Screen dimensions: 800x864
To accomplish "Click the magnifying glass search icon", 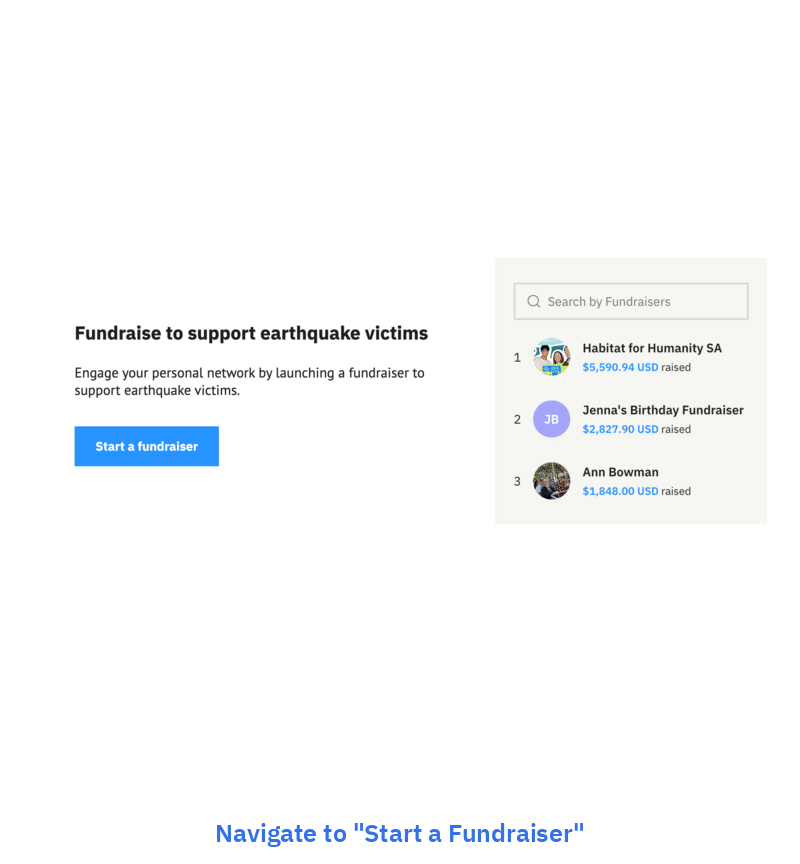I will 533,301.
